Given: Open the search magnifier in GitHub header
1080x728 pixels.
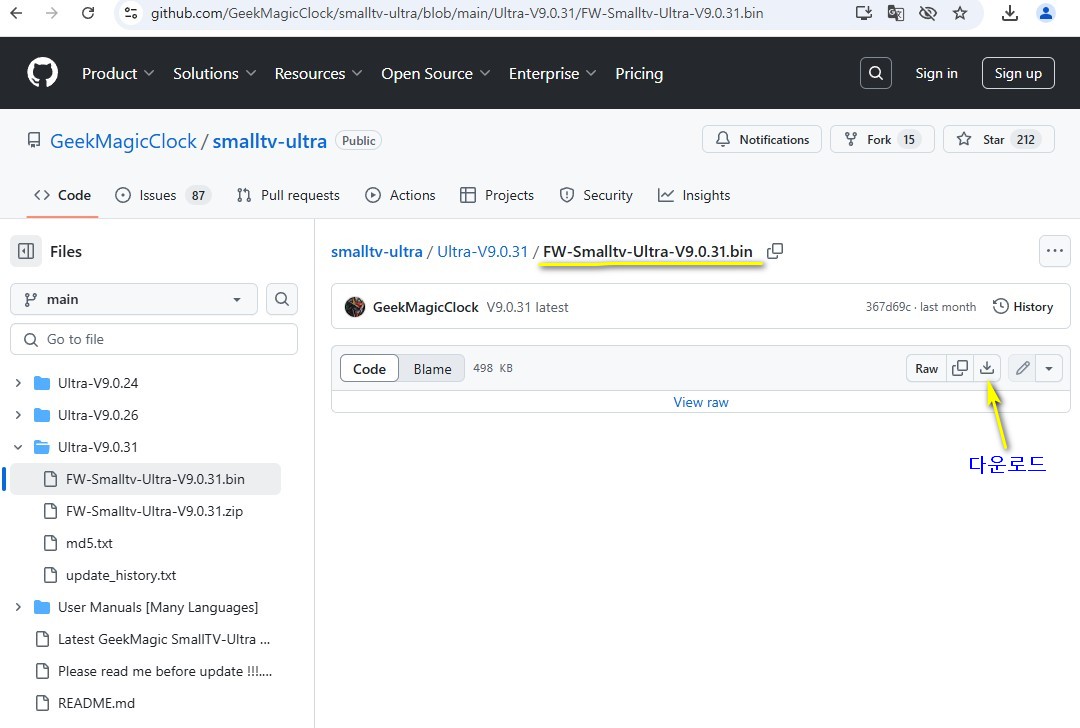Looking at the screenshot, I should (x=875, y=73).
